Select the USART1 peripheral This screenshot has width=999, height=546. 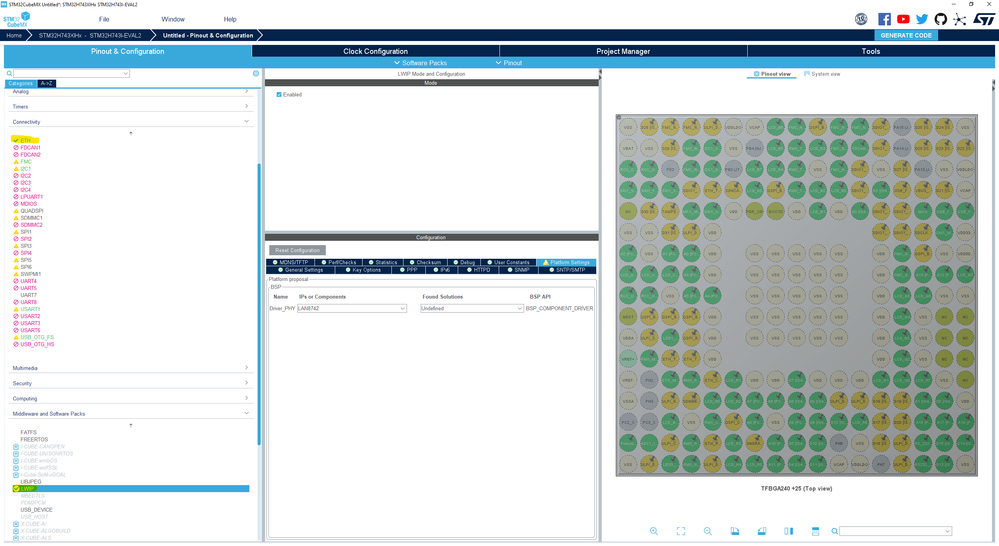pyautogui.click(x=30, y=309)
